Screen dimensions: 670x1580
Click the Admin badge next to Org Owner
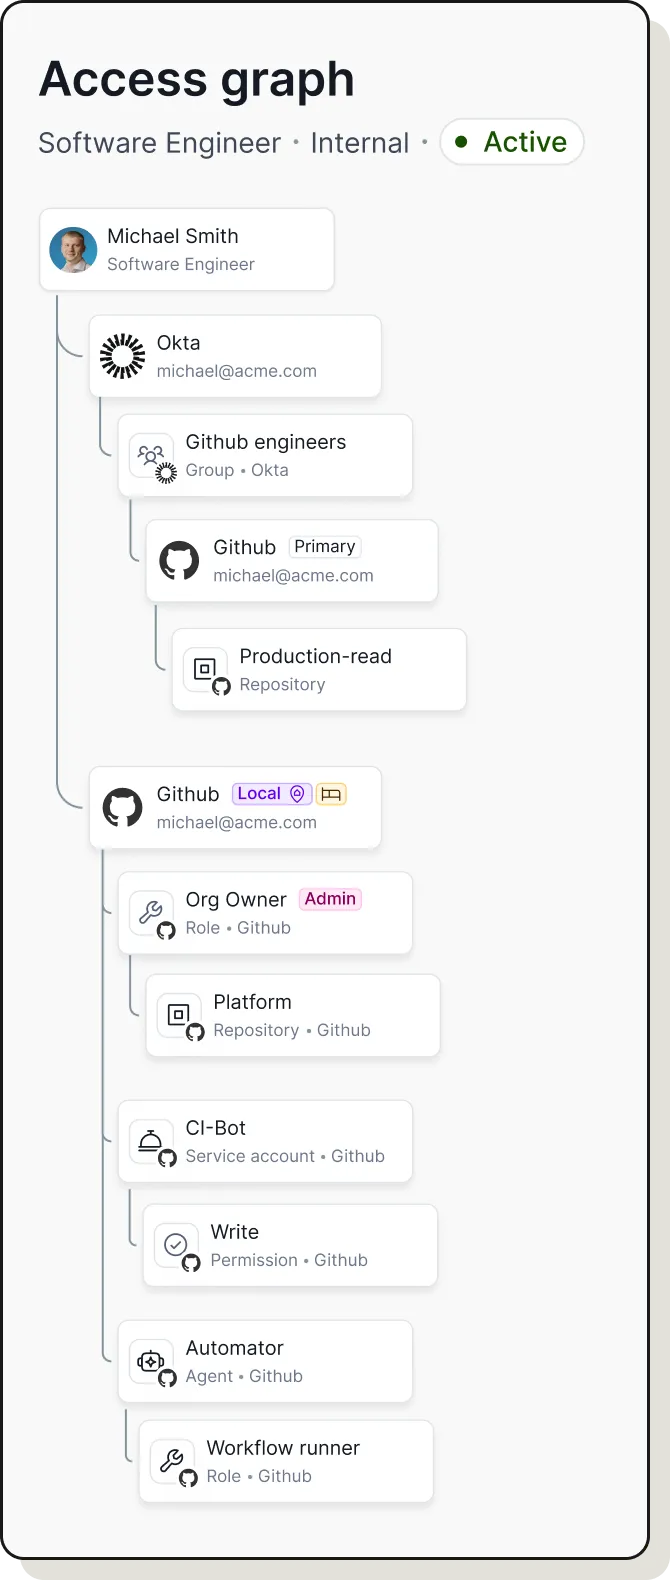click(330, 898)
